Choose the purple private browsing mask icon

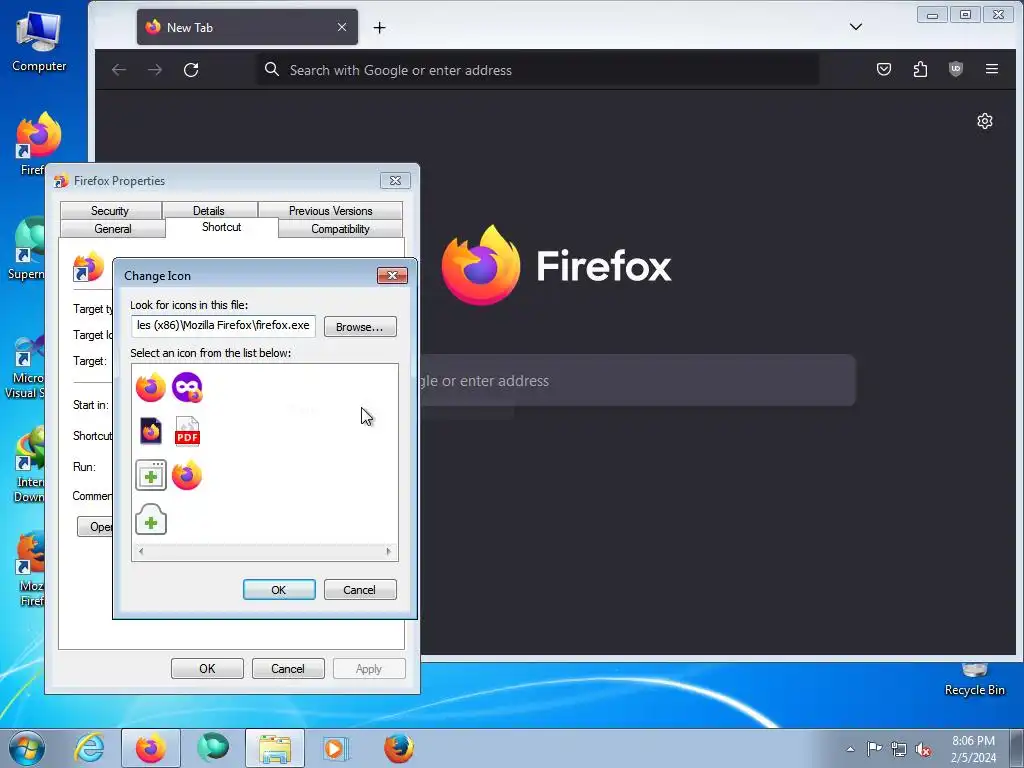click(x=187, y=387)
